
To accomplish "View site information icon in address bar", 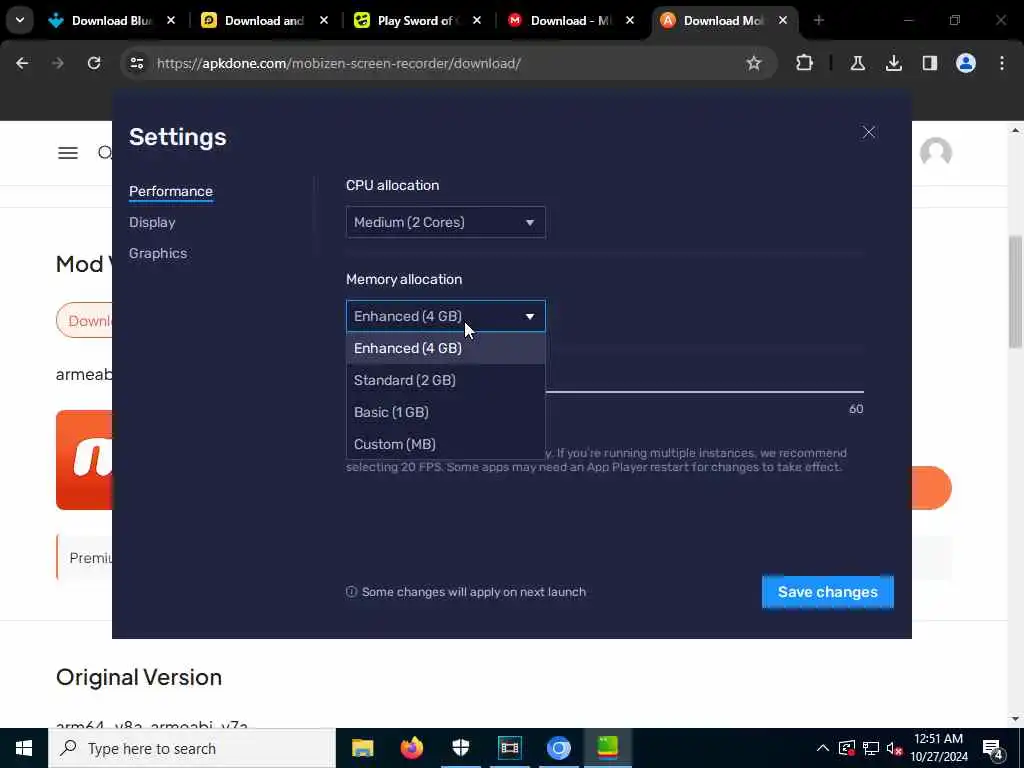I will [136, 63].
